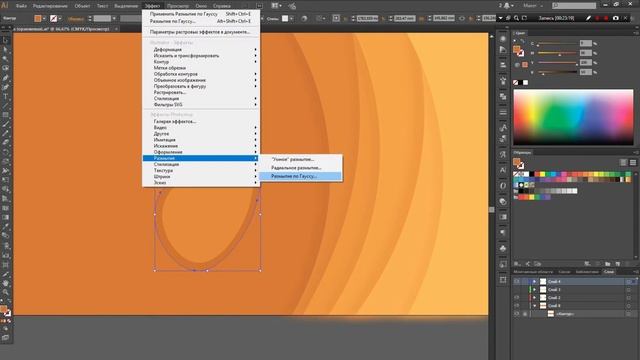
Task: Select the Eyedropper tool
Action: [5, 226]
